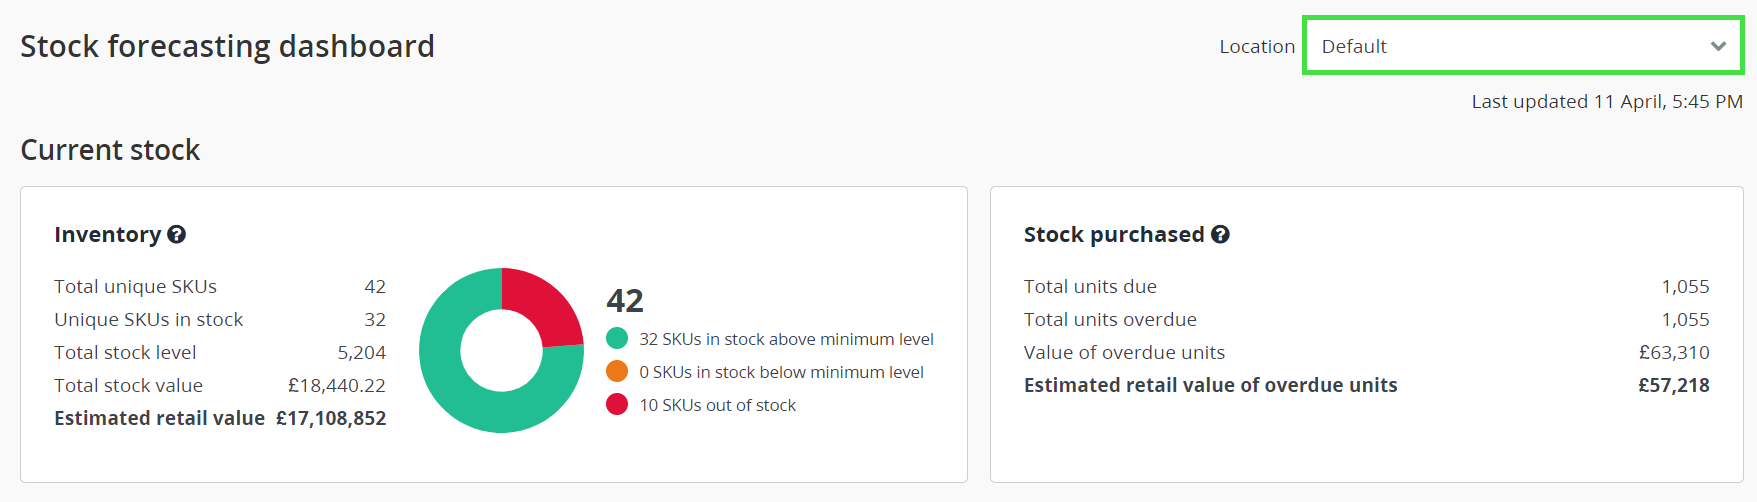Click '0 SKUs in stock below minimum level'
Image resolution: width=1757 pixels, height=502 pixels.
click(x=781, y=372)
